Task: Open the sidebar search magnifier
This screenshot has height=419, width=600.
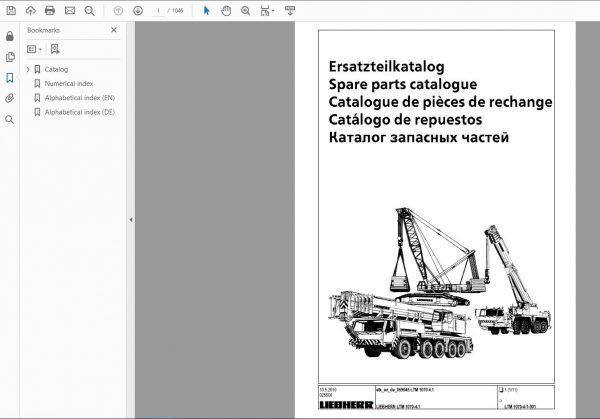Action: [10, 119]
